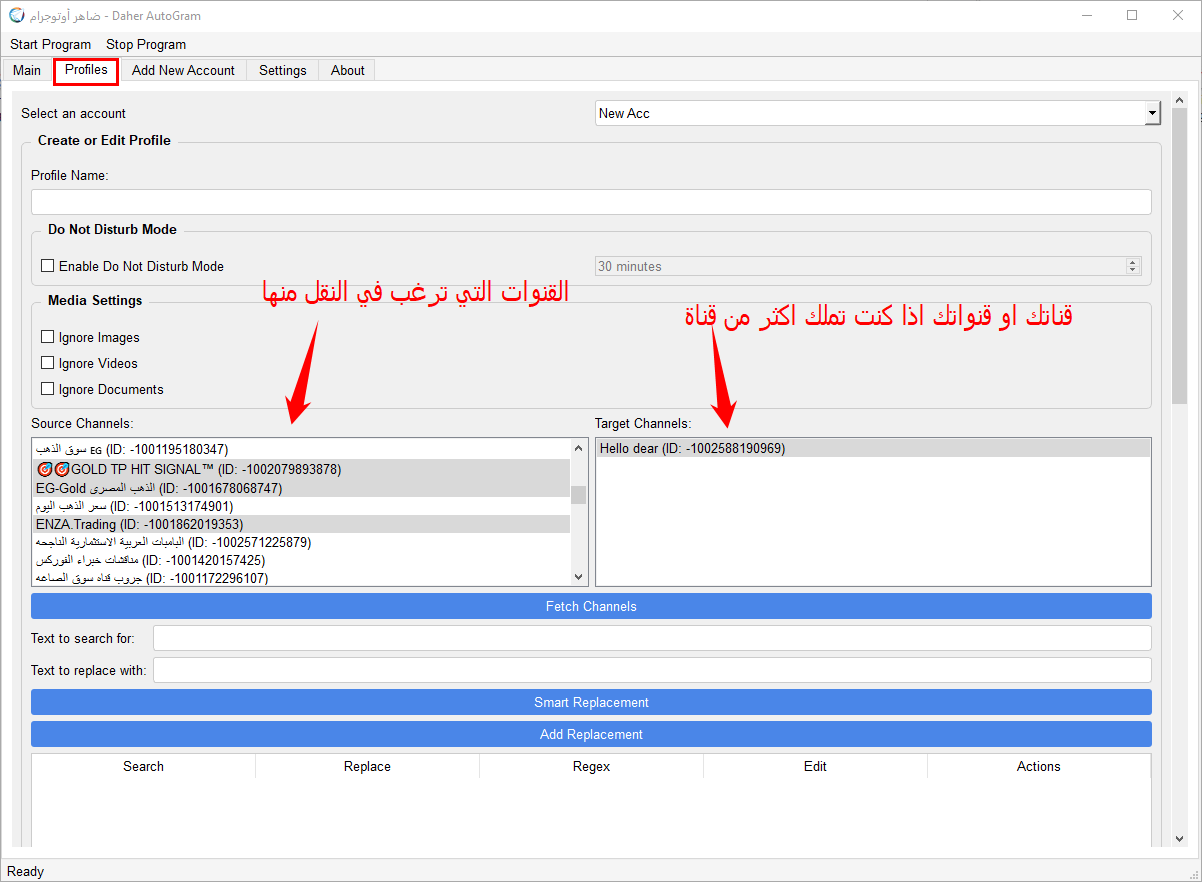Screen dimensions: 1202x882
Task: Enable Do Not Disturb Mode checkbox
Action: click(x=47, y=266)
